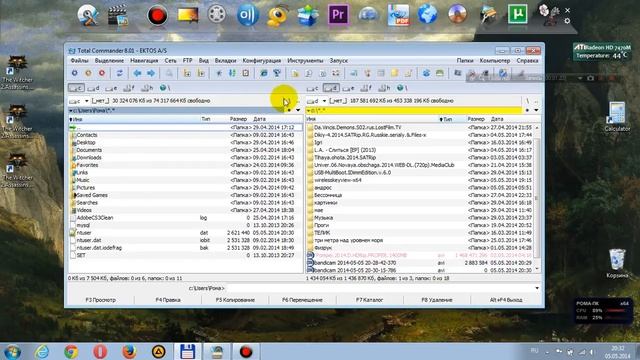
Task: Select drive f in right drive bar
Action: [x=366, y=88]
